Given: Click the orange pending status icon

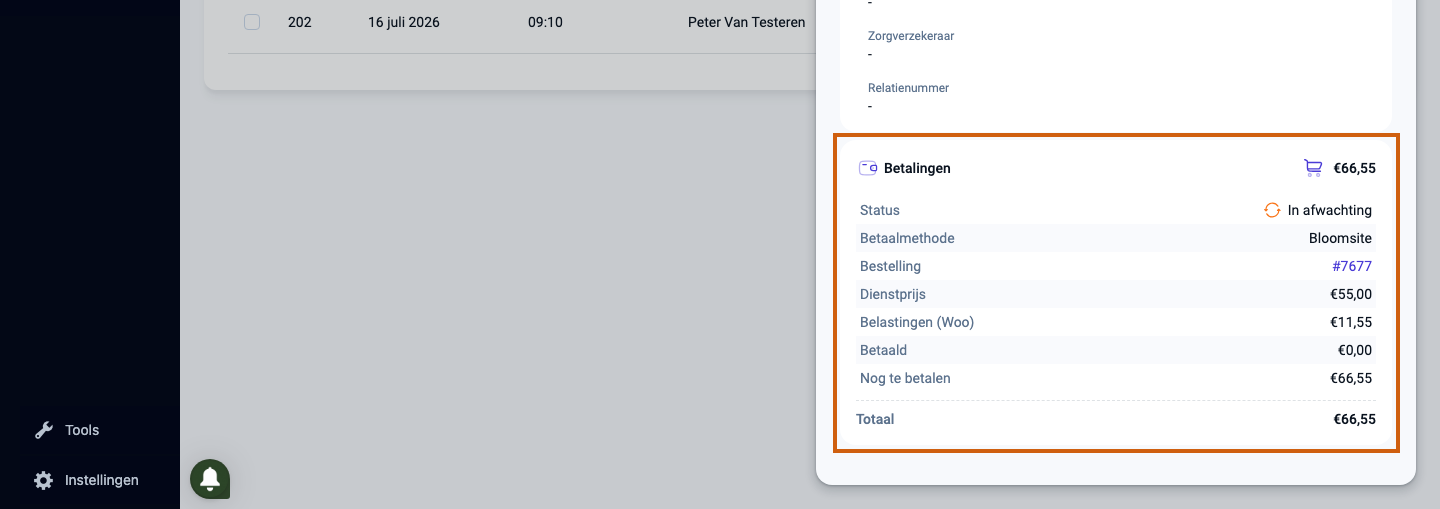Looking at the screenshot, I should [1272, 210].
